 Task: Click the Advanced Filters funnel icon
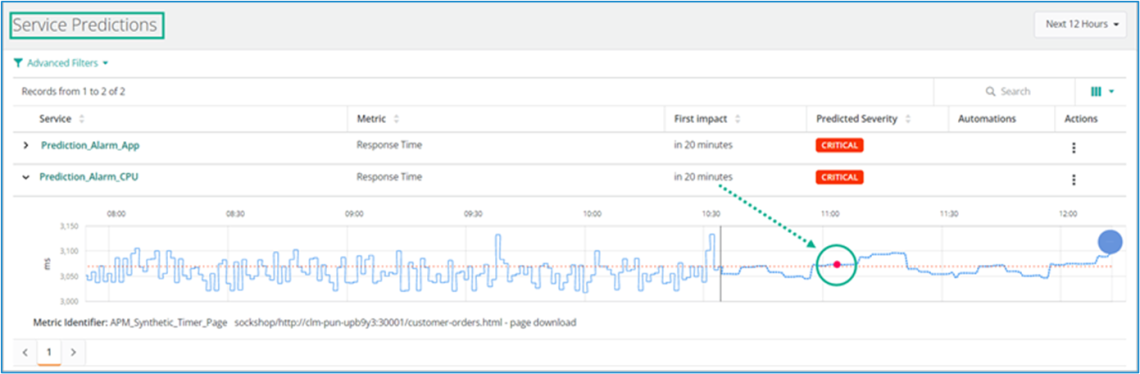click(18, 63)
